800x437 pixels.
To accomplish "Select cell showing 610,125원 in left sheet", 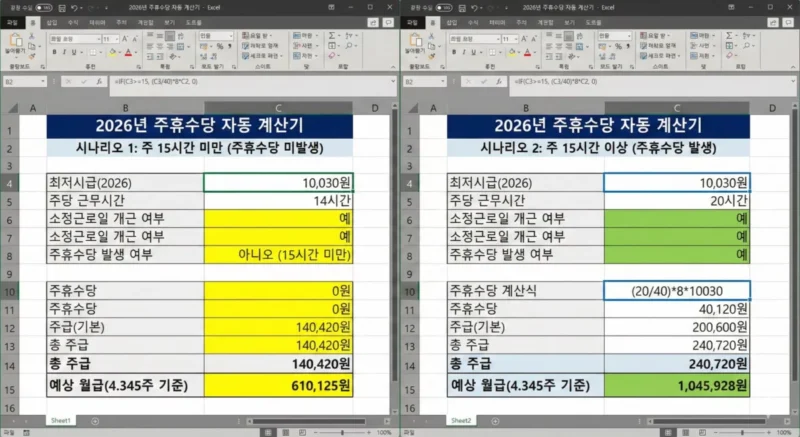I will point(278,385).
